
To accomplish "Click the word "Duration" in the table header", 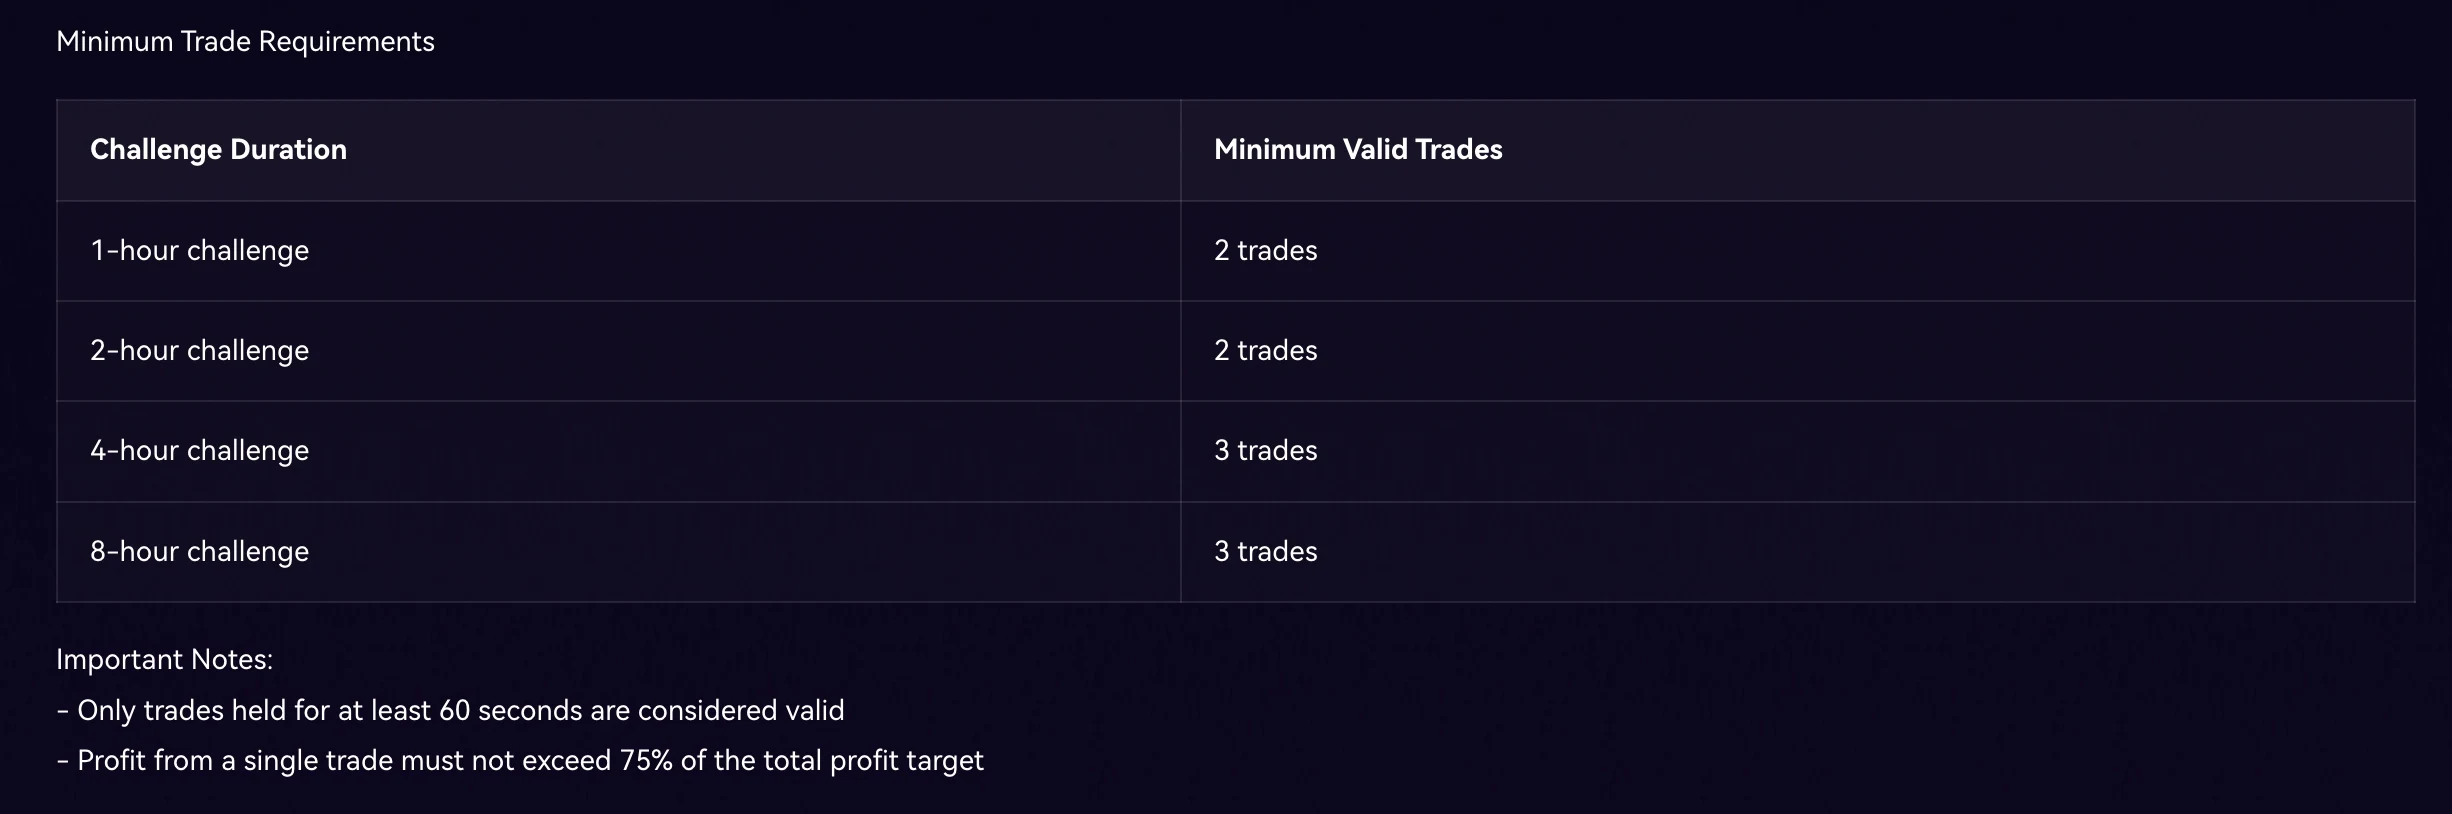I will pyautogui.click(x=288, y=150).
